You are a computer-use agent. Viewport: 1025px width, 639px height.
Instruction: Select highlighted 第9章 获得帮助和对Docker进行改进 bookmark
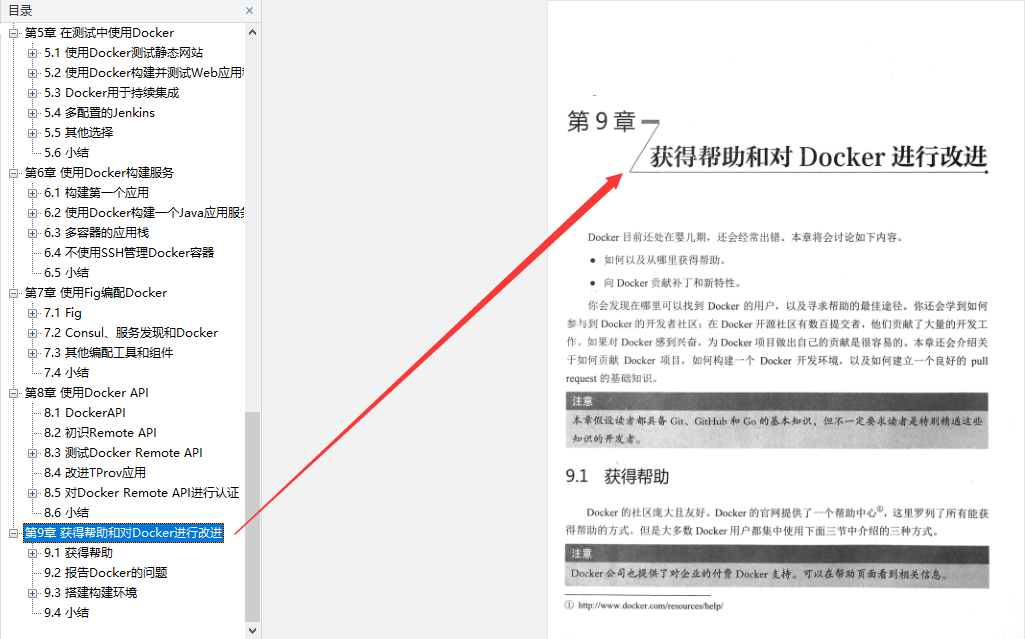click(124, 533)
